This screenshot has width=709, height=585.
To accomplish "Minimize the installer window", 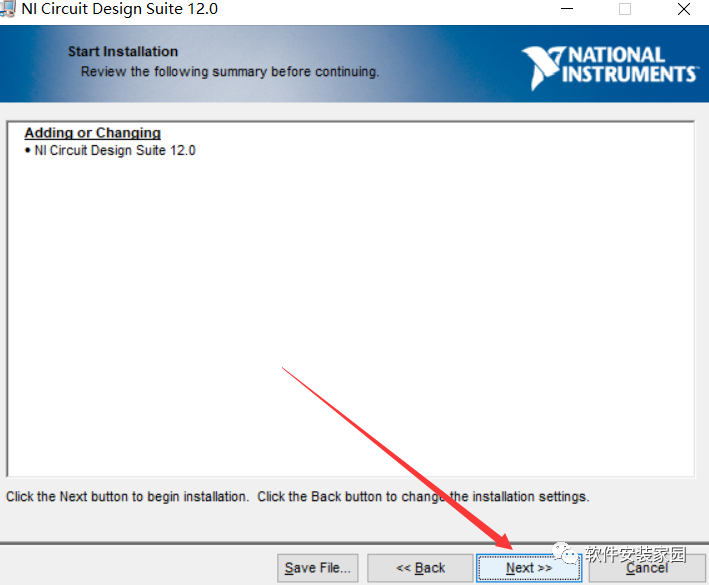I will 567,10.
